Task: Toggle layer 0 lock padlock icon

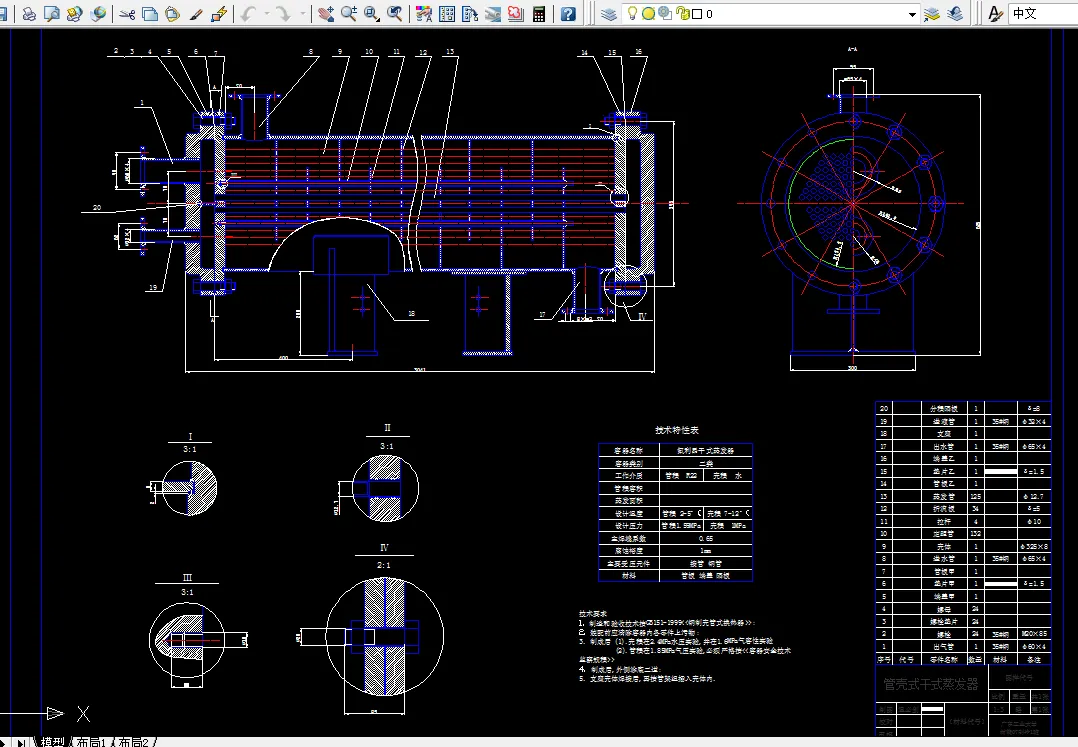Action: [683, 13]
